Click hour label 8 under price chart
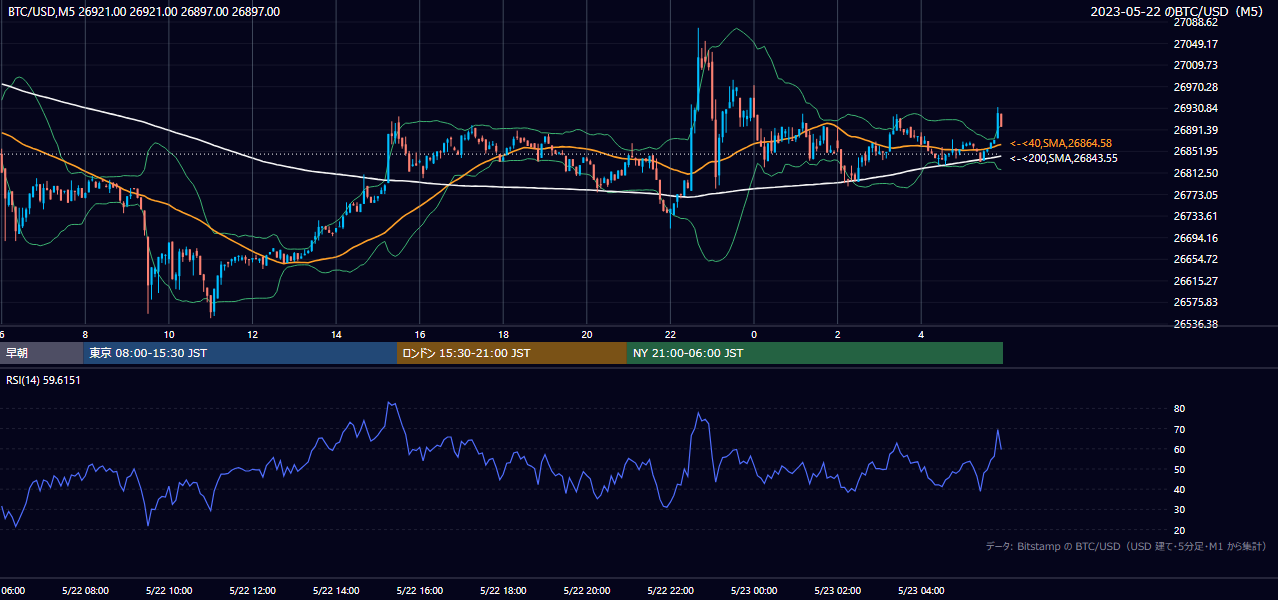This screenshot has height=600, width=1278. pos(85,334)
